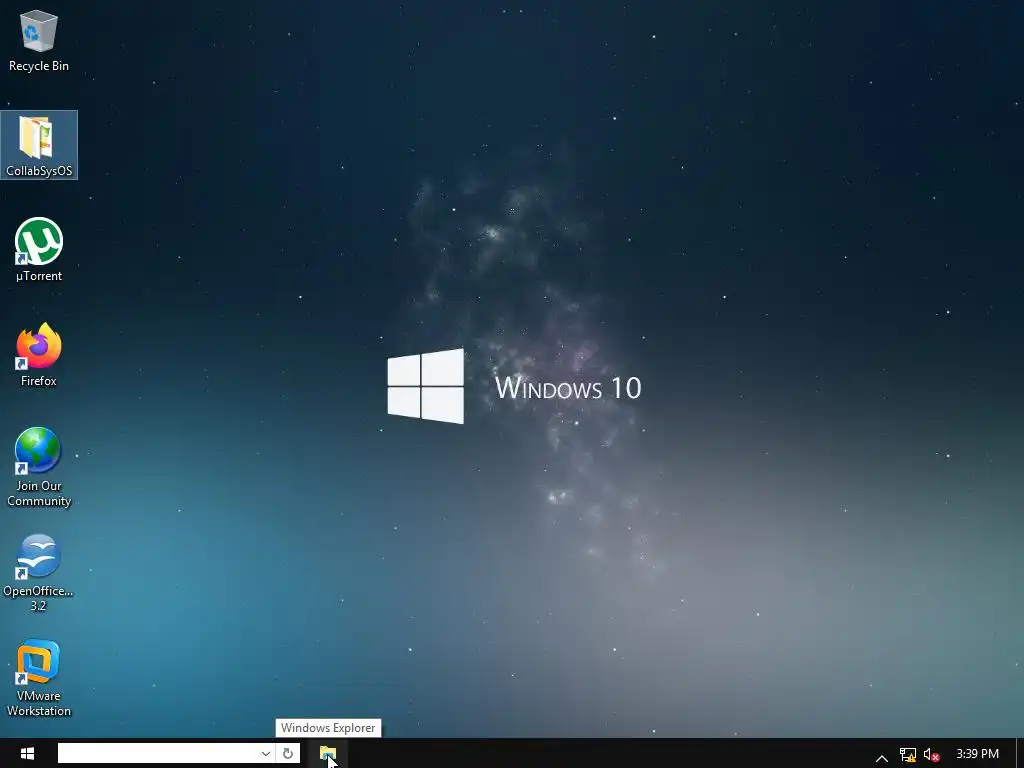Open the clock showing 3:39 PM

[x=977, y=754]
